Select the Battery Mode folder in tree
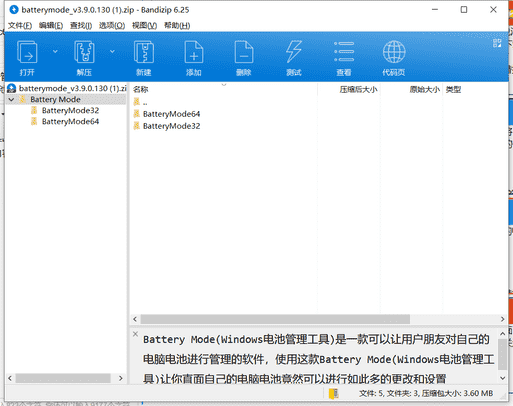 [55, 99]
